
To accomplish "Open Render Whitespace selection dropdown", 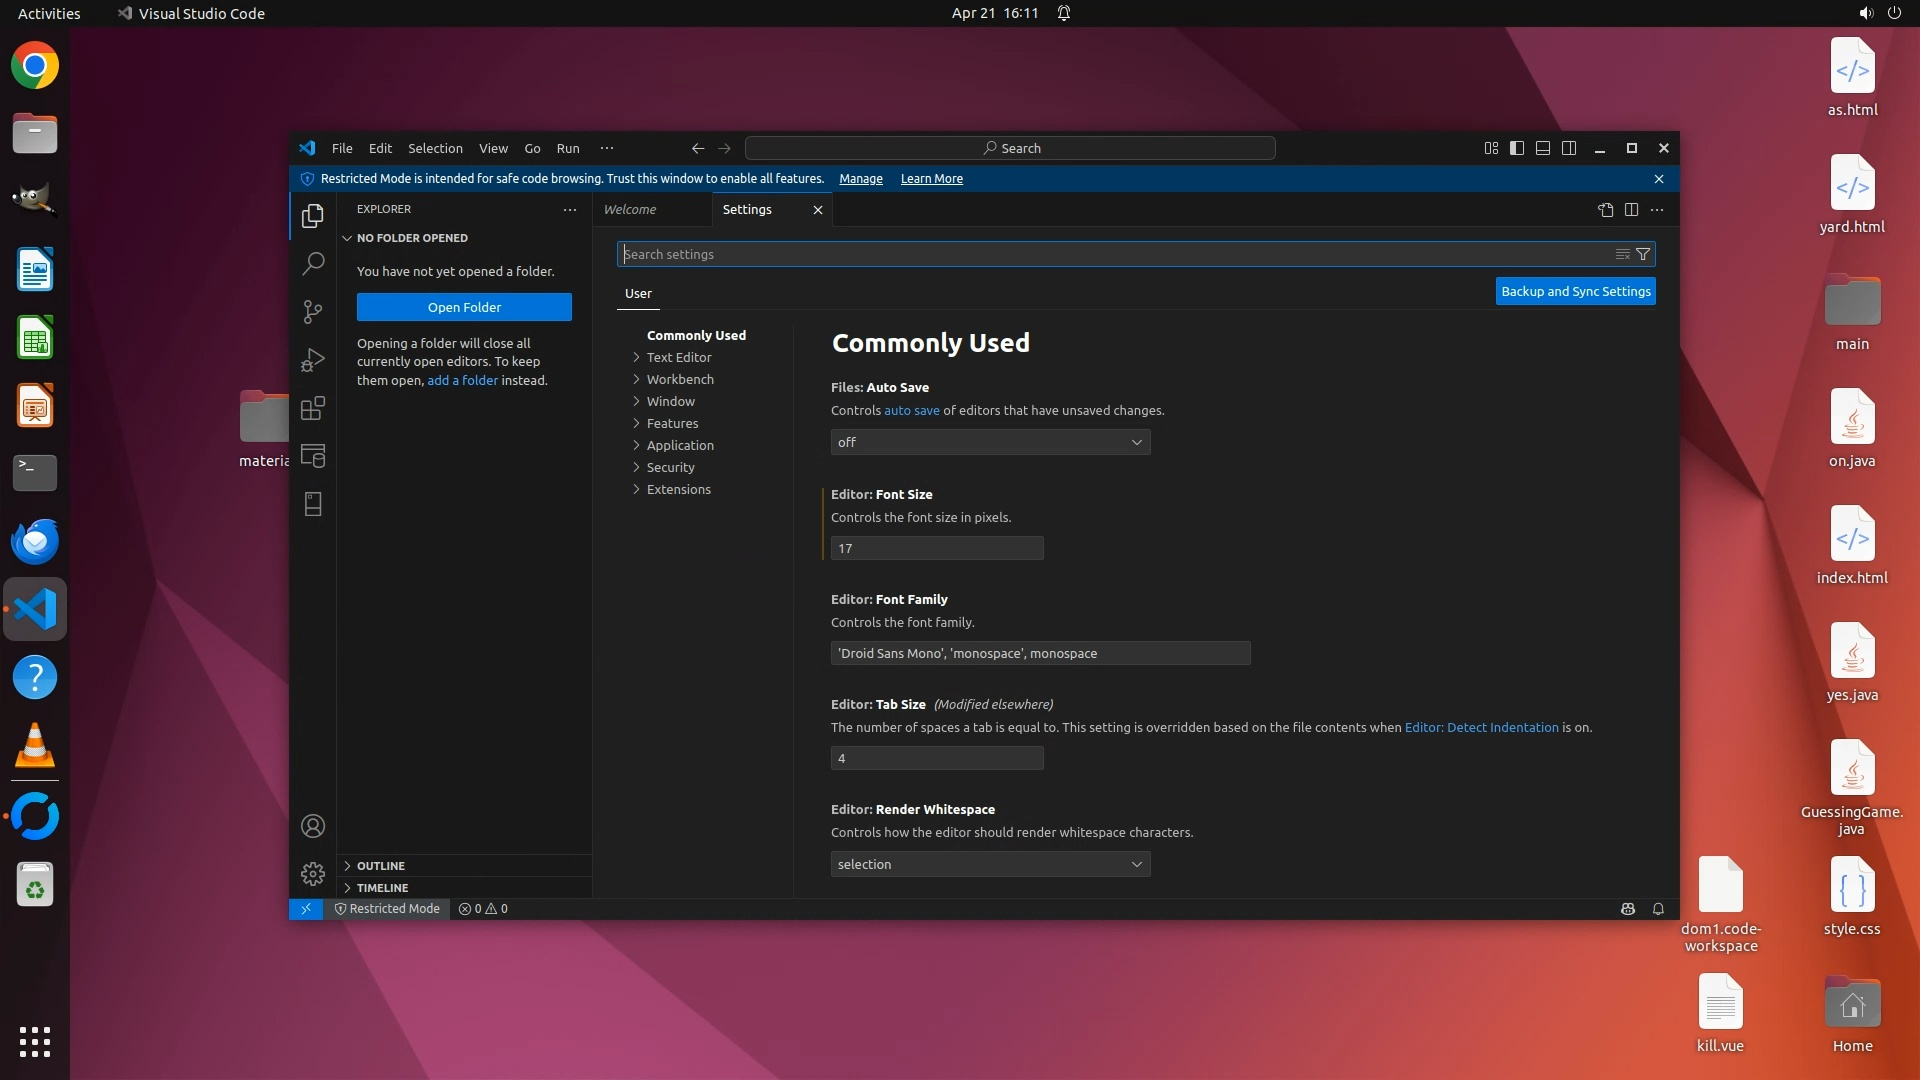I will [990, 864].
